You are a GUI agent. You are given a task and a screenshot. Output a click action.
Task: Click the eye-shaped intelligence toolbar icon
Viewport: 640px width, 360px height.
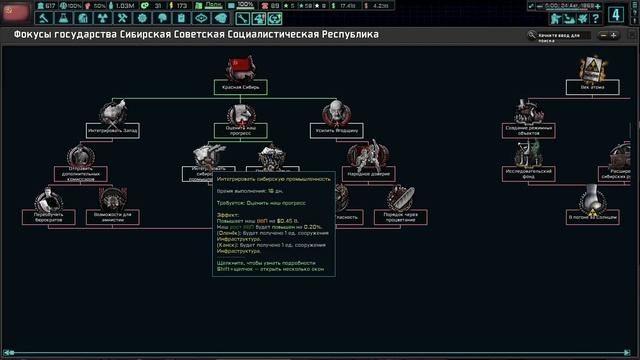201,18
